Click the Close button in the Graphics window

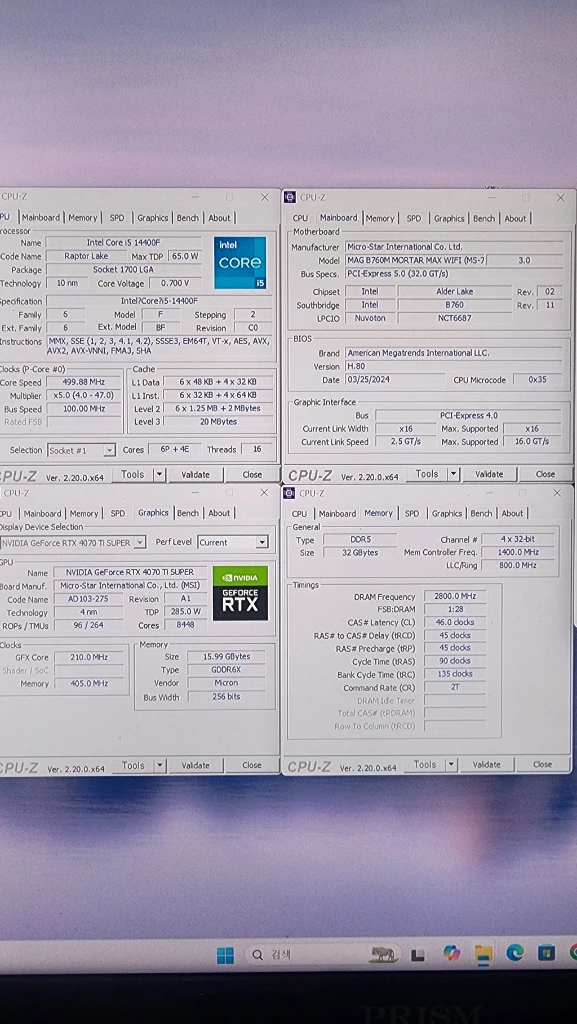pos(252,765)
